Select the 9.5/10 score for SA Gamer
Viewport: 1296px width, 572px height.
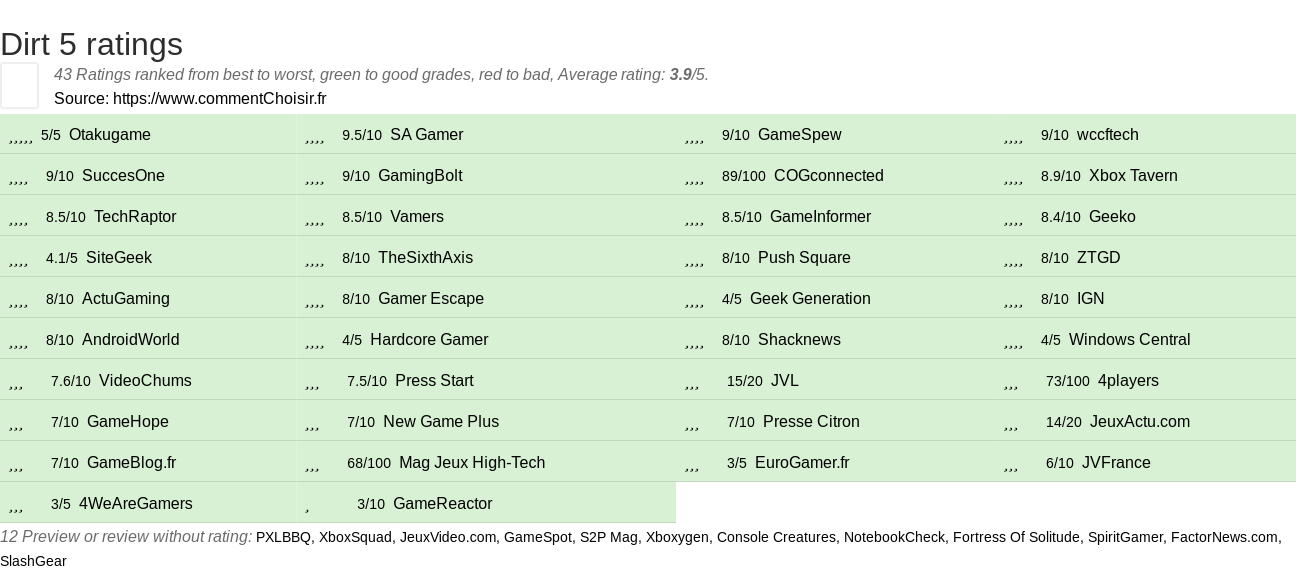(x=362, y=135)
